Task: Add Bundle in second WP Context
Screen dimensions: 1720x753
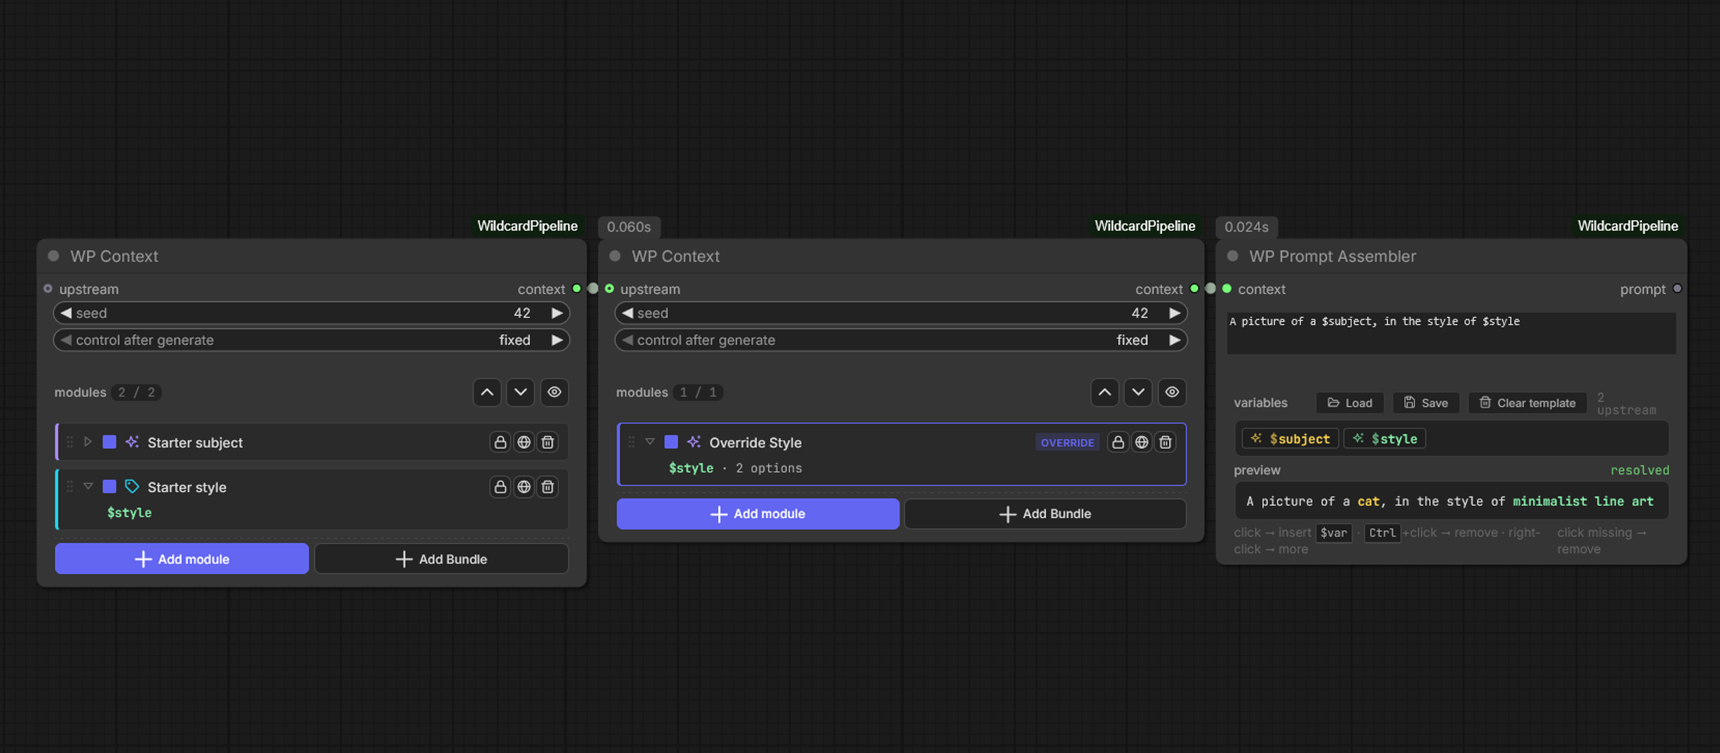Action: pos(1045,514)
